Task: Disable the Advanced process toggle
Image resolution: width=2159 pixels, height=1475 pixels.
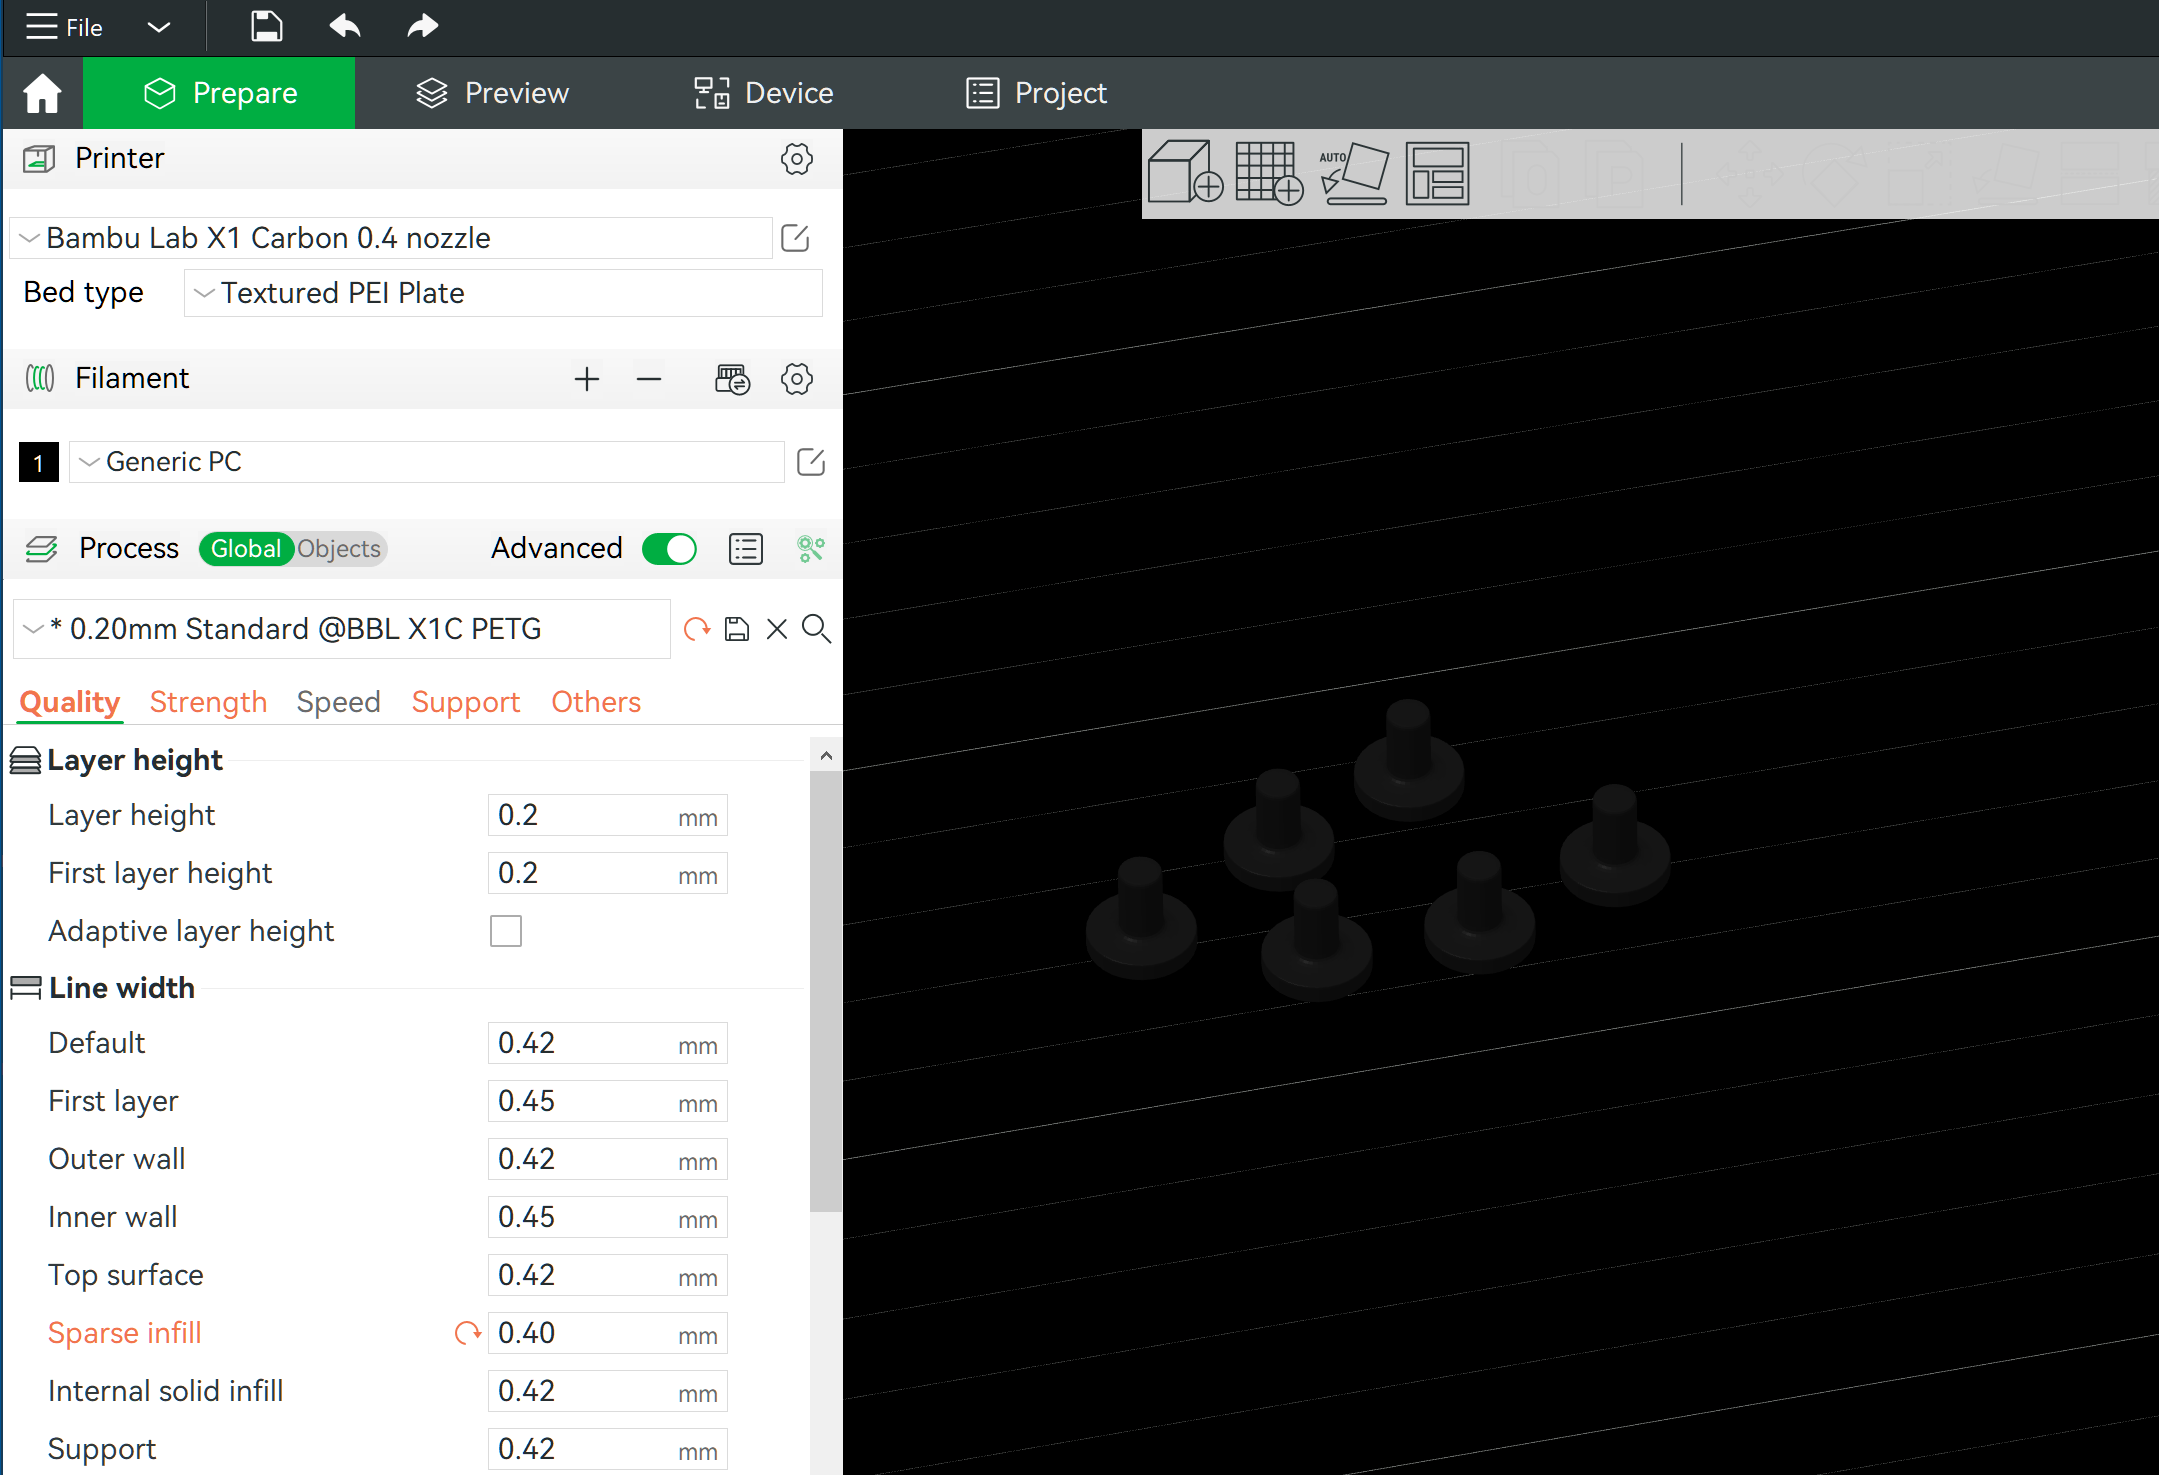Action: (x=669, y=548)
